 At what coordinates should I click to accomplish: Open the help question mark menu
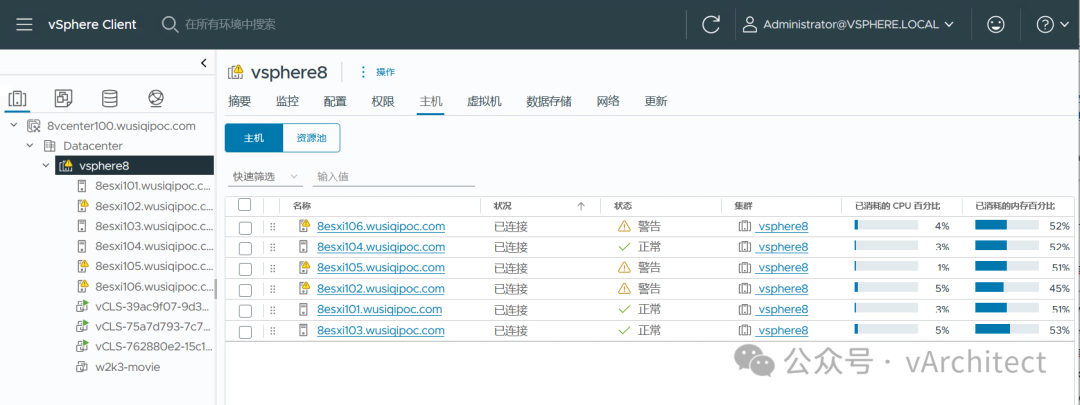1054,25
